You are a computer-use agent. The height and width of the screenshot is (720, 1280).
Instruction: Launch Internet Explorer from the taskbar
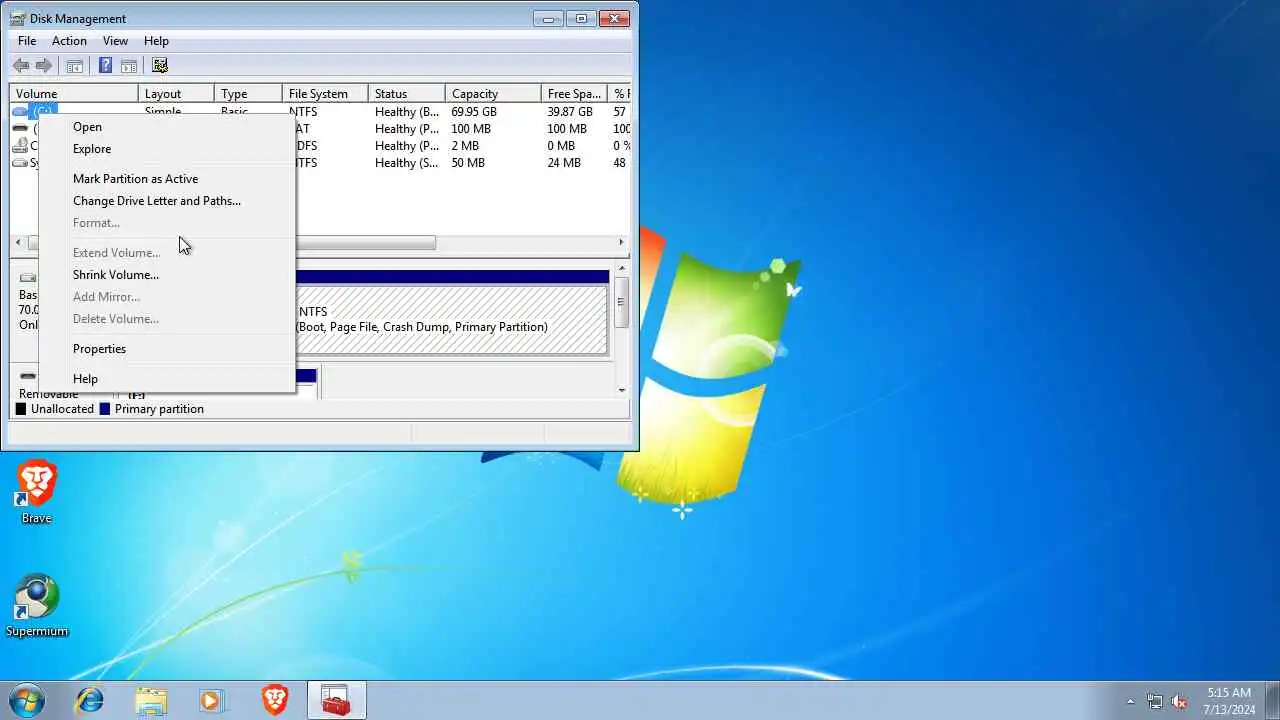[x=90, y=700]
